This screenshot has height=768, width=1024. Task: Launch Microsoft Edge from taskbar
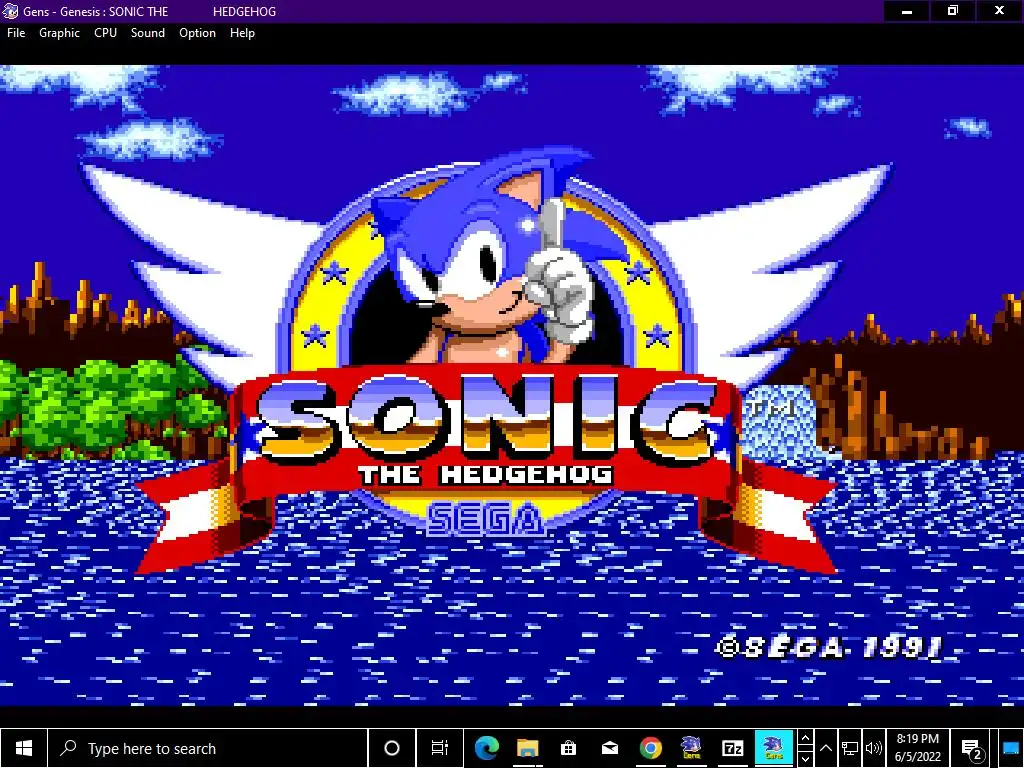[x=487, y=748]
